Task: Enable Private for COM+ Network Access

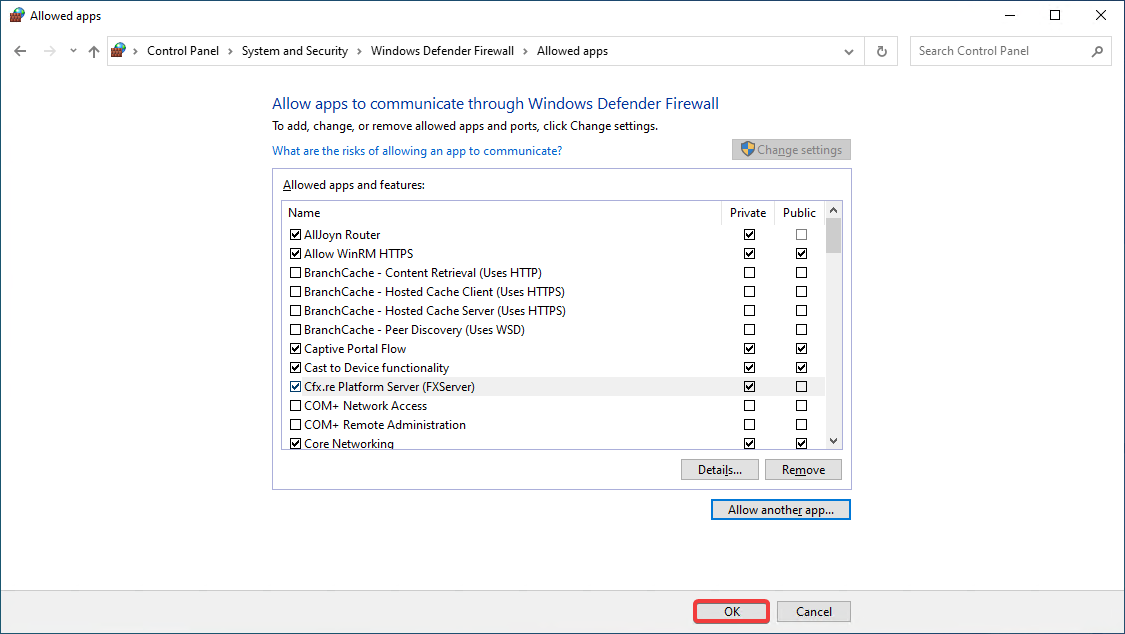Action: [749, 406]
